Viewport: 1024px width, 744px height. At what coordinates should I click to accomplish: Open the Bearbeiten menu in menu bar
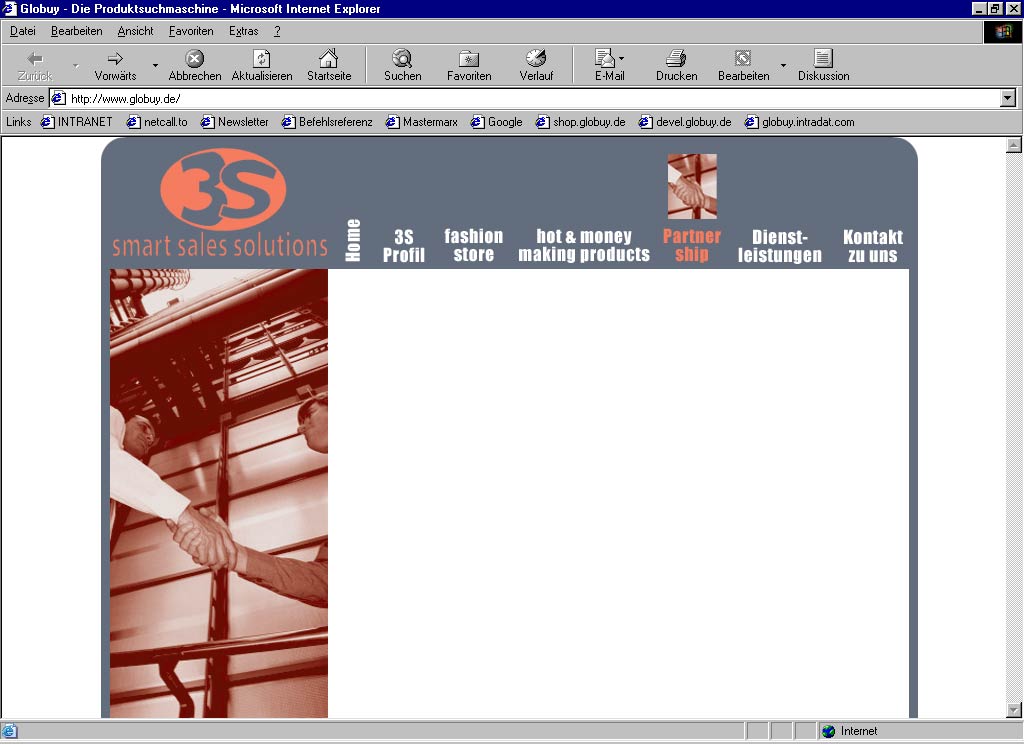tap(76, 31)
